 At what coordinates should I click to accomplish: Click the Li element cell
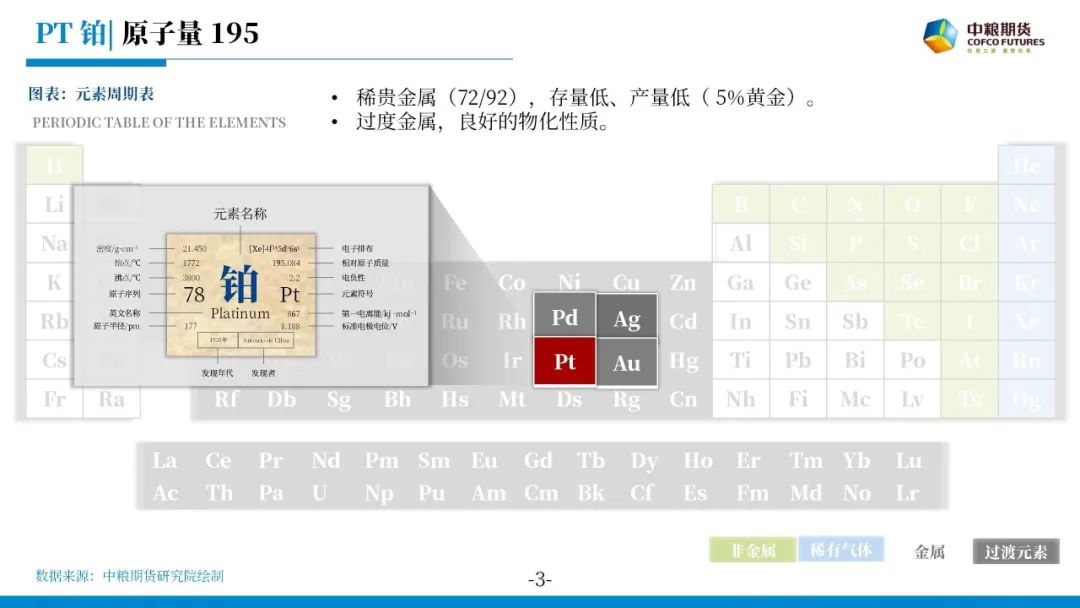tap(54, 204)
